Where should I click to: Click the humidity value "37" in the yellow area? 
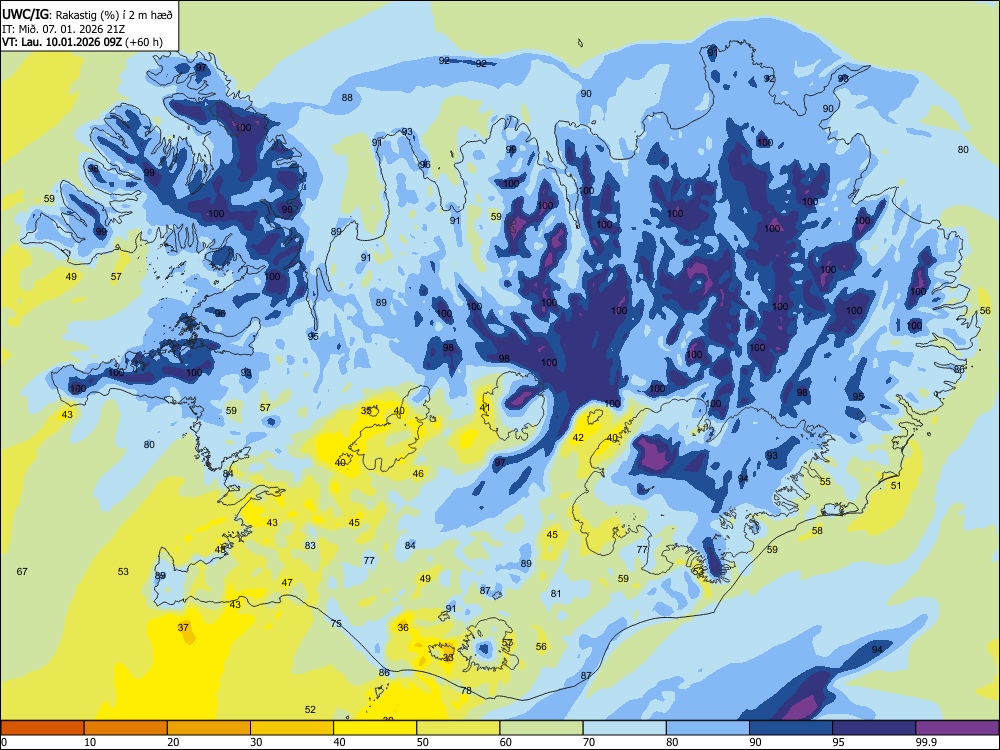pos(183,628)
